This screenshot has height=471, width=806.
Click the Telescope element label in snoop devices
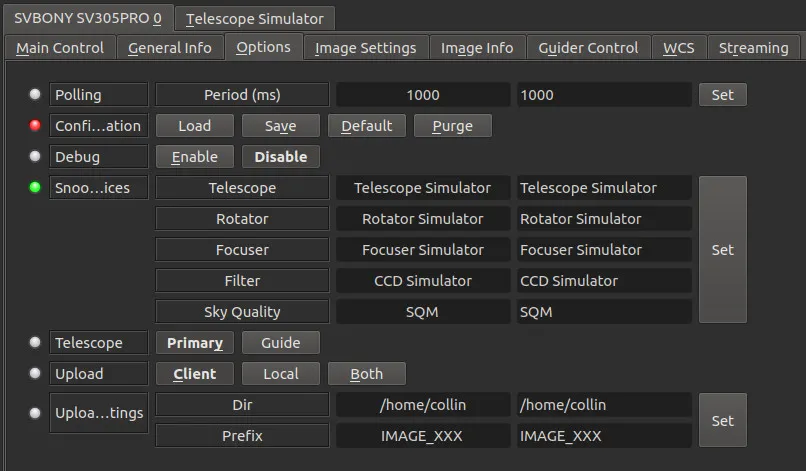pyautogui.click(x=242, y=188)
